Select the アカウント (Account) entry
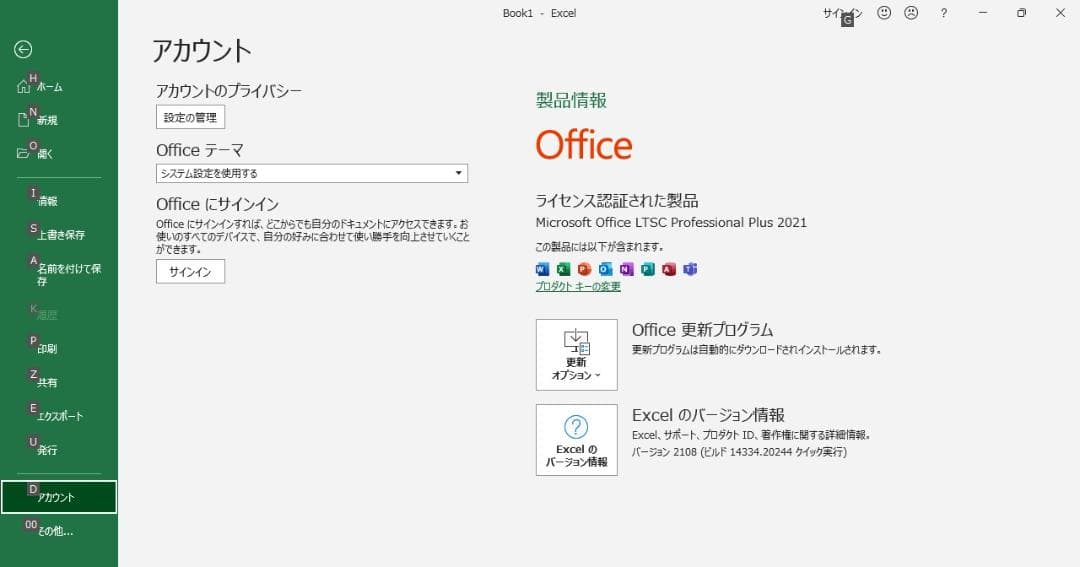The width and height of the screenshot is (1080, 567). [x=59, y=497]
